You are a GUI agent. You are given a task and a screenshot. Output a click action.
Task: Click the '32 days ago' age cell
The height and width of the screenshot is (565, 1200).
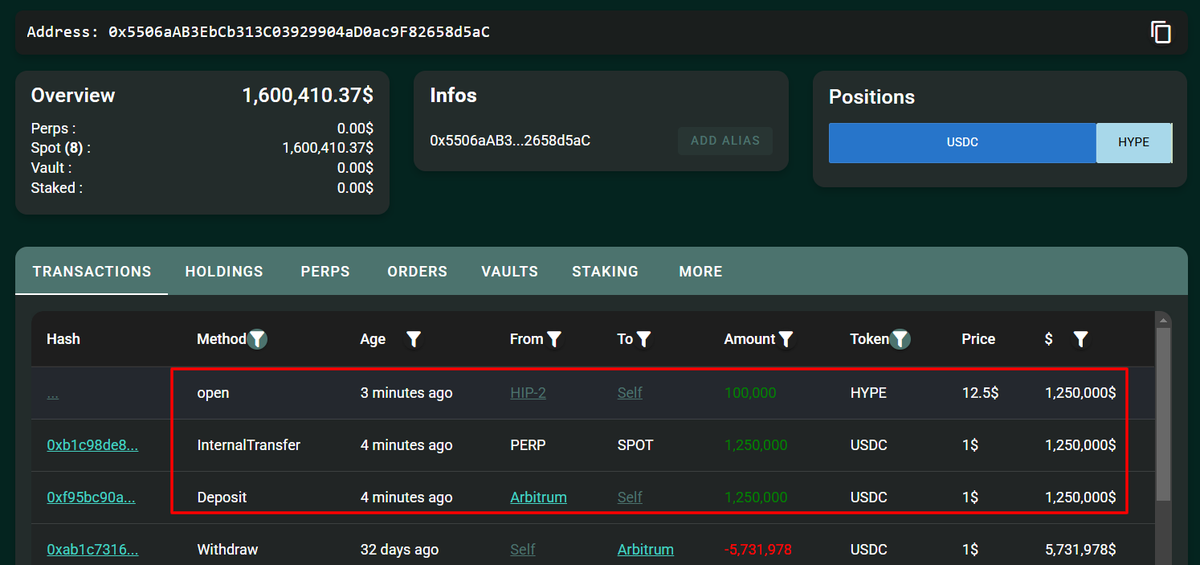click(399, 549)
